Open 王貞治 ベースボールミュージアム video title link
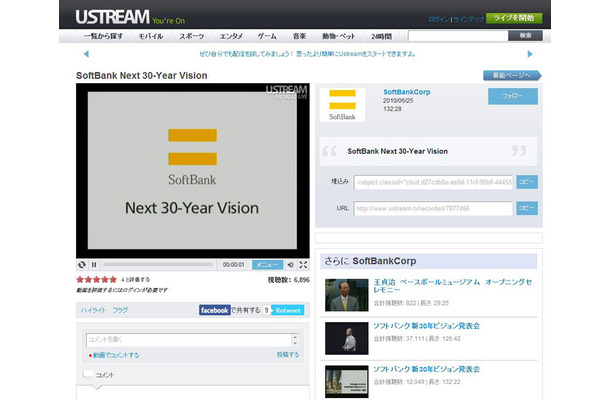 click(x=452, y=286)
